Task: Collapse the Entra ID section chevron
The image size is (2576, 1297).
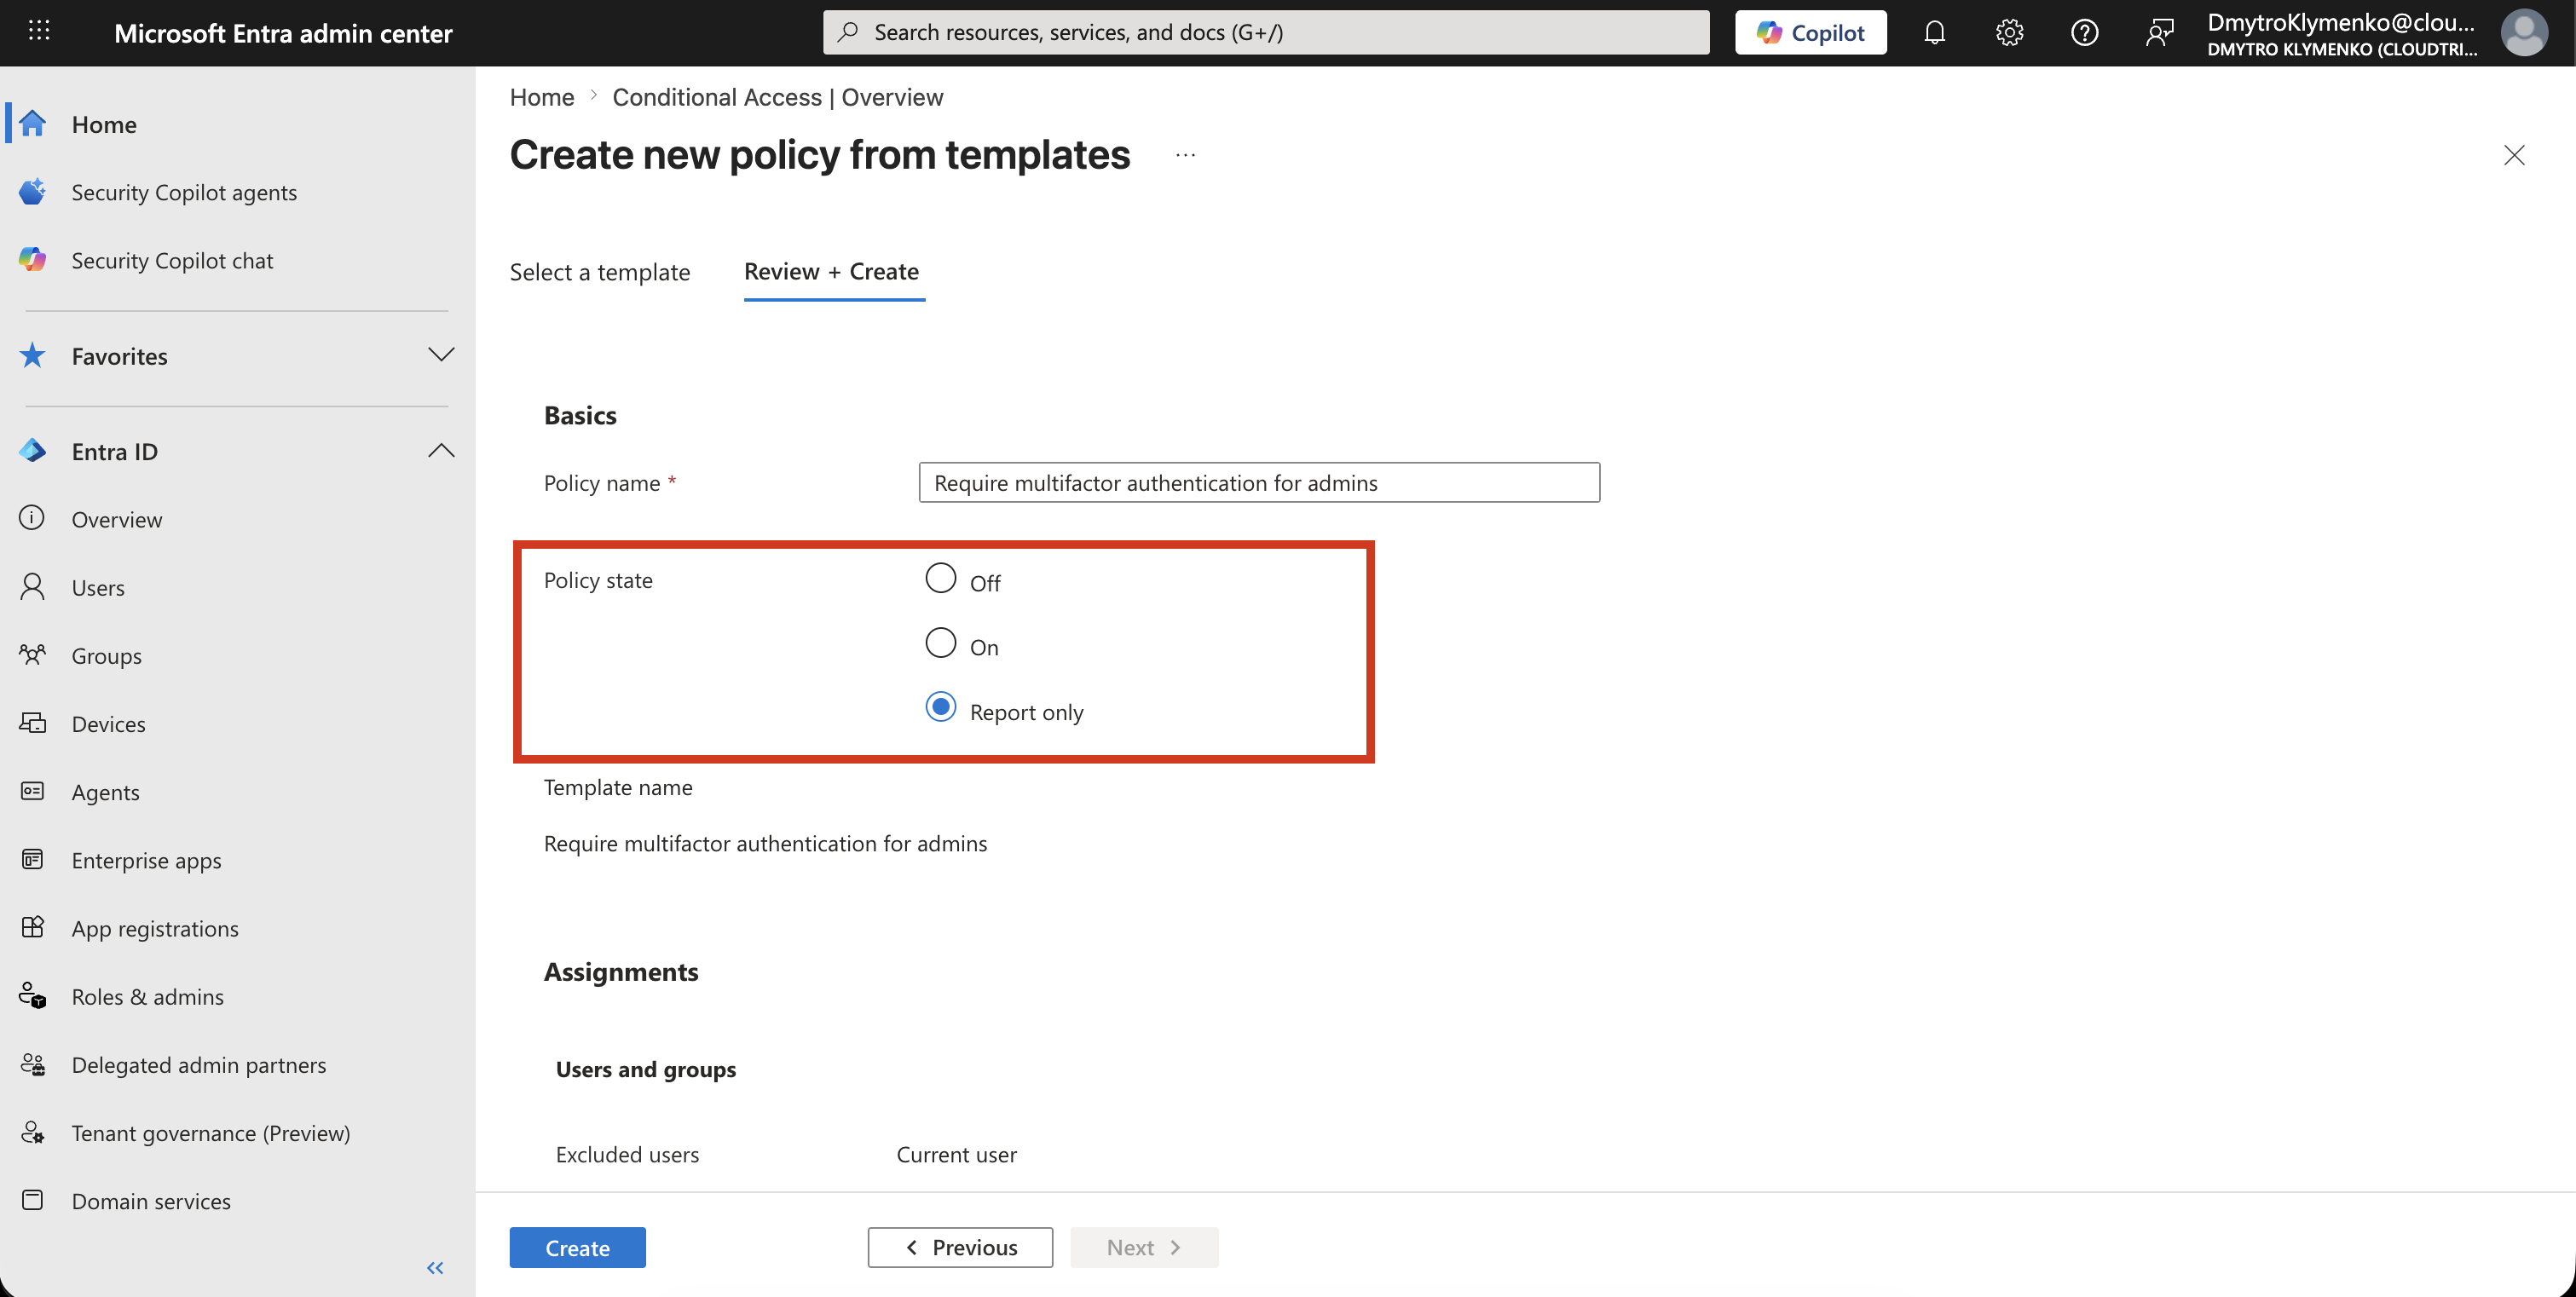Action: point(441,451)
